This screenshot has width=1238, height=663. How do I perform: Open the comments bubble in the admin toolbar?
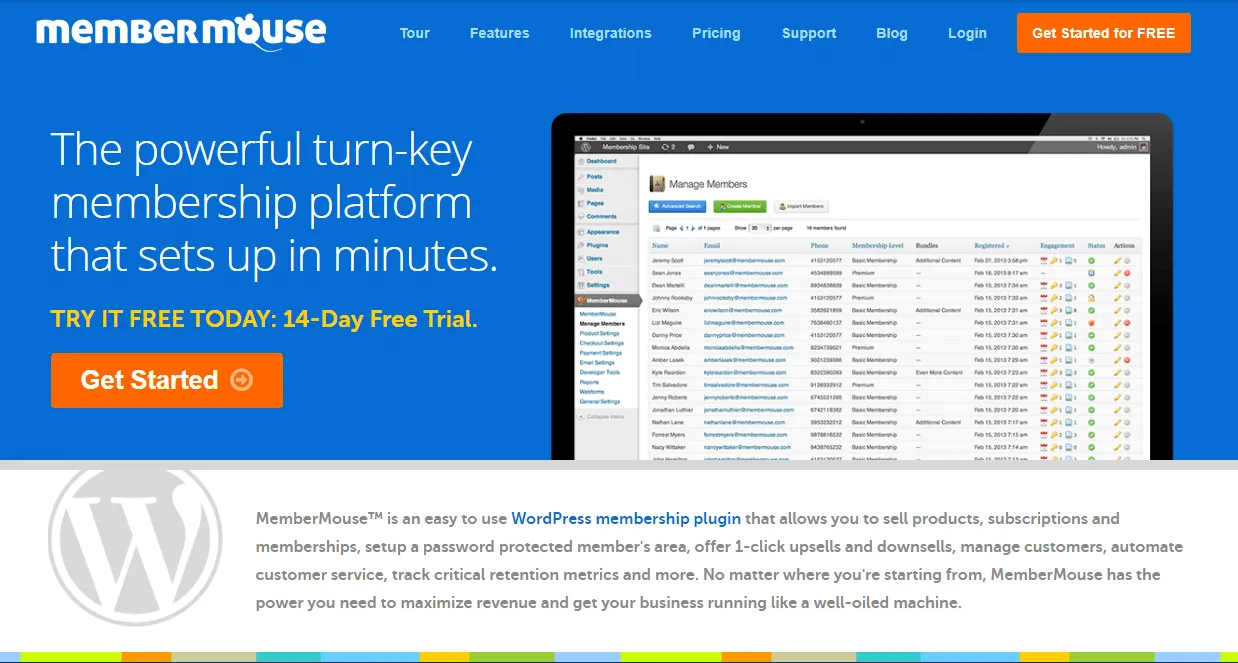pyautogui.click(x=691, y=147)
